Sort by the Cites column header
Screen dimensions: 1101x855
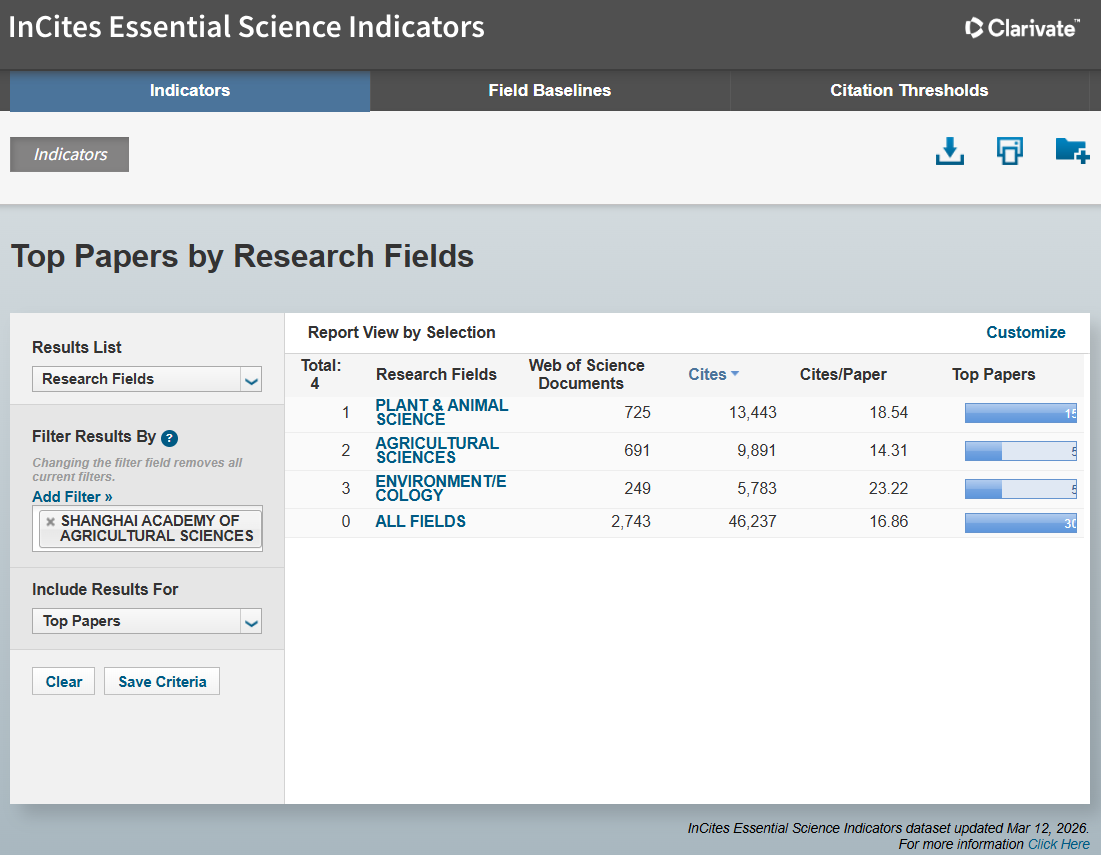[x=707, y=375]
